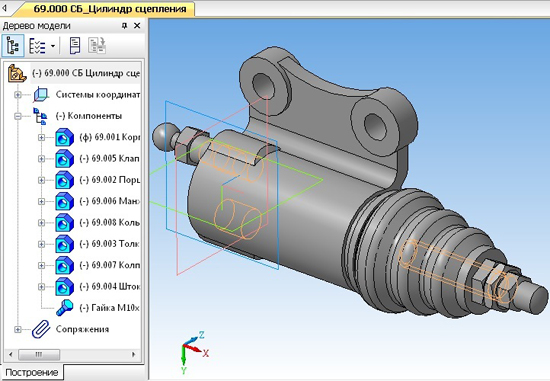The width and height of the screenshot is (550, 381).
Task: Open the Построение tab
Action: pos(32,373)
